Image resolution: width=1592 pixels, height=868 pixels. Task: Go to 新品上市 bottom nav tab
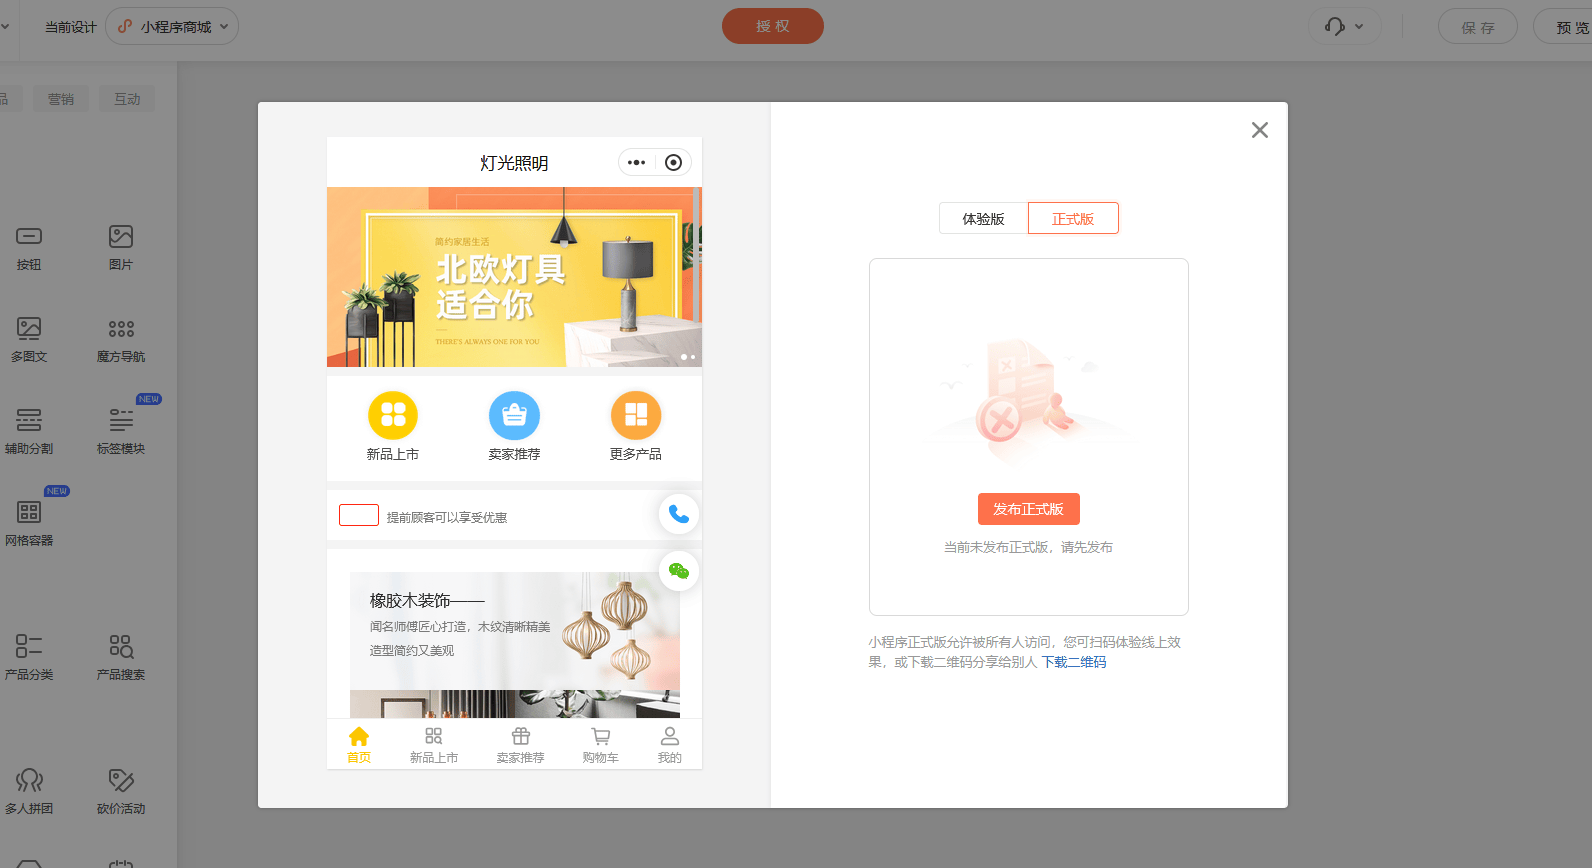pos(434,745)
